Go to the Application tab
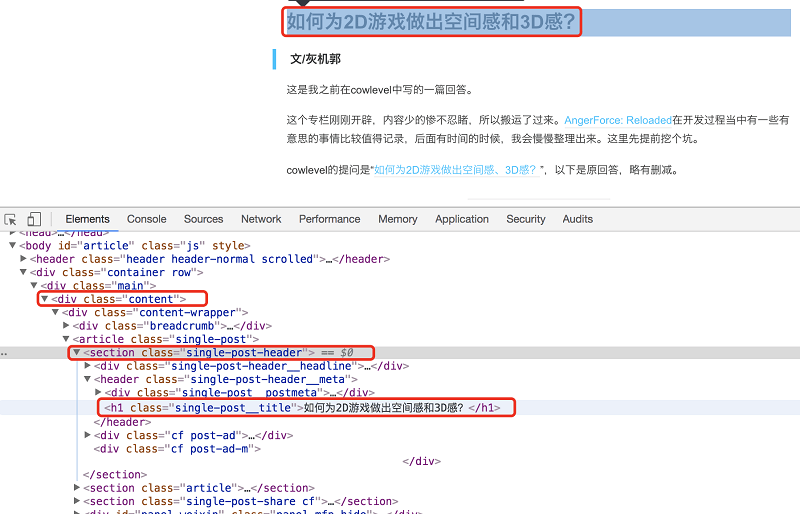This screenshot has height=514, width=800. click(x=462, y=219)
